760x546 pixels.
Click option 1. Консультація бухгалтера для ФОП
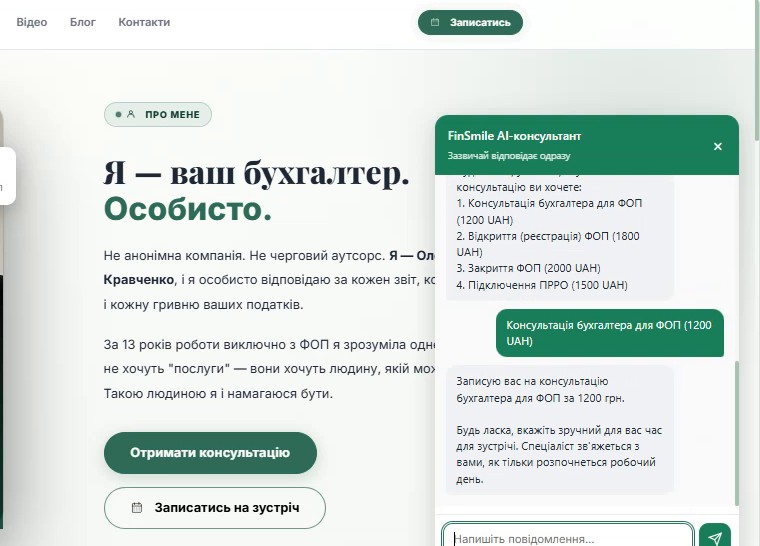click(x=549, y=211)
